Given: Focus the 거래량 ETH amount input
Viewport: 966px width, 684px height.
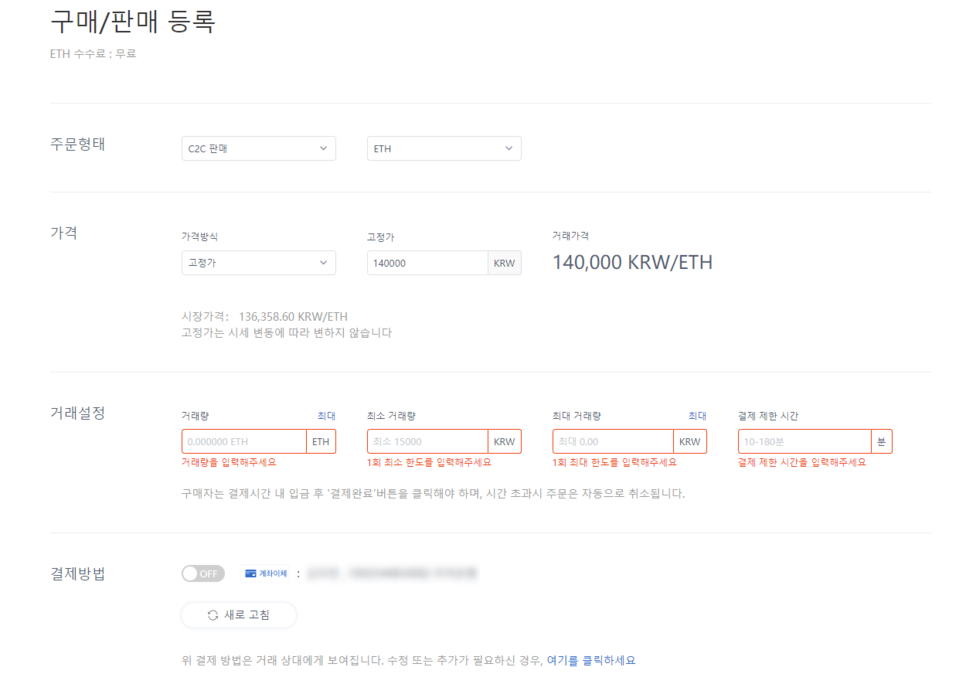Looking at the screenshot, I should click(244, 441).
